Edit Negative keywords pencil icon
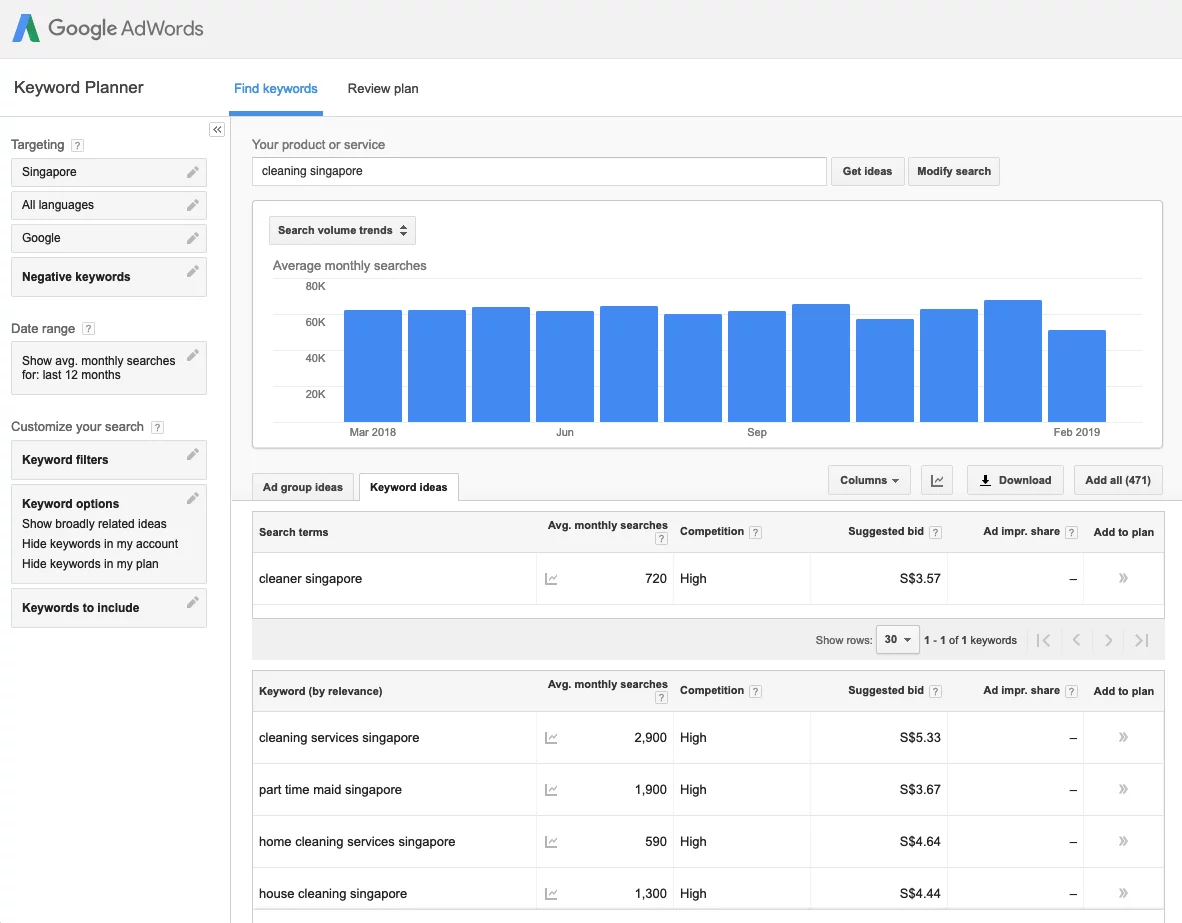The height and width of the screenshot is (923, 1182). coord(193,271)
